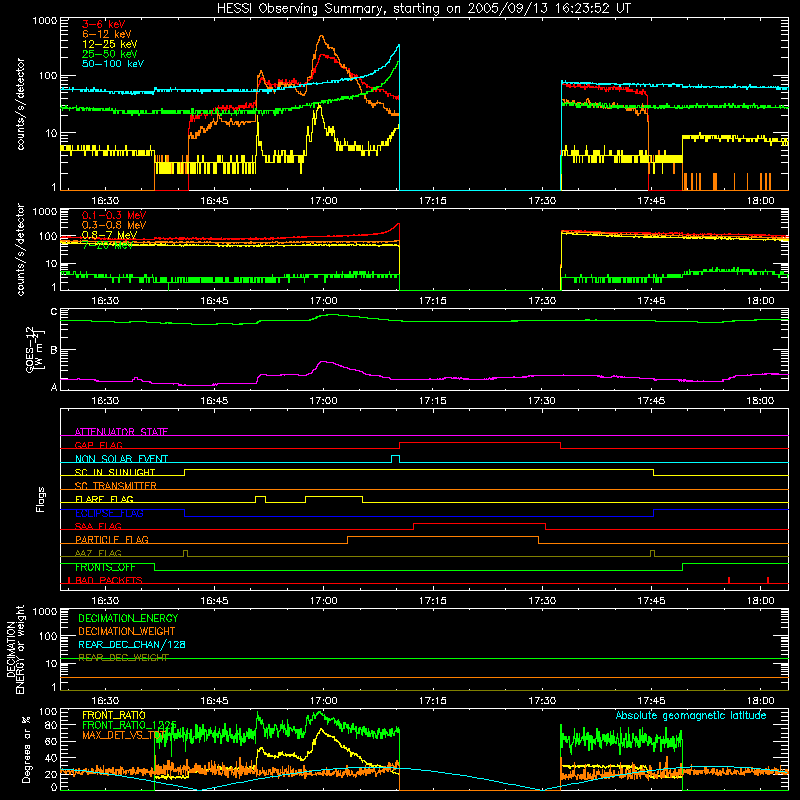Click the SC_IN_SUNLIGHT flag label

click(x=115, y=472)
